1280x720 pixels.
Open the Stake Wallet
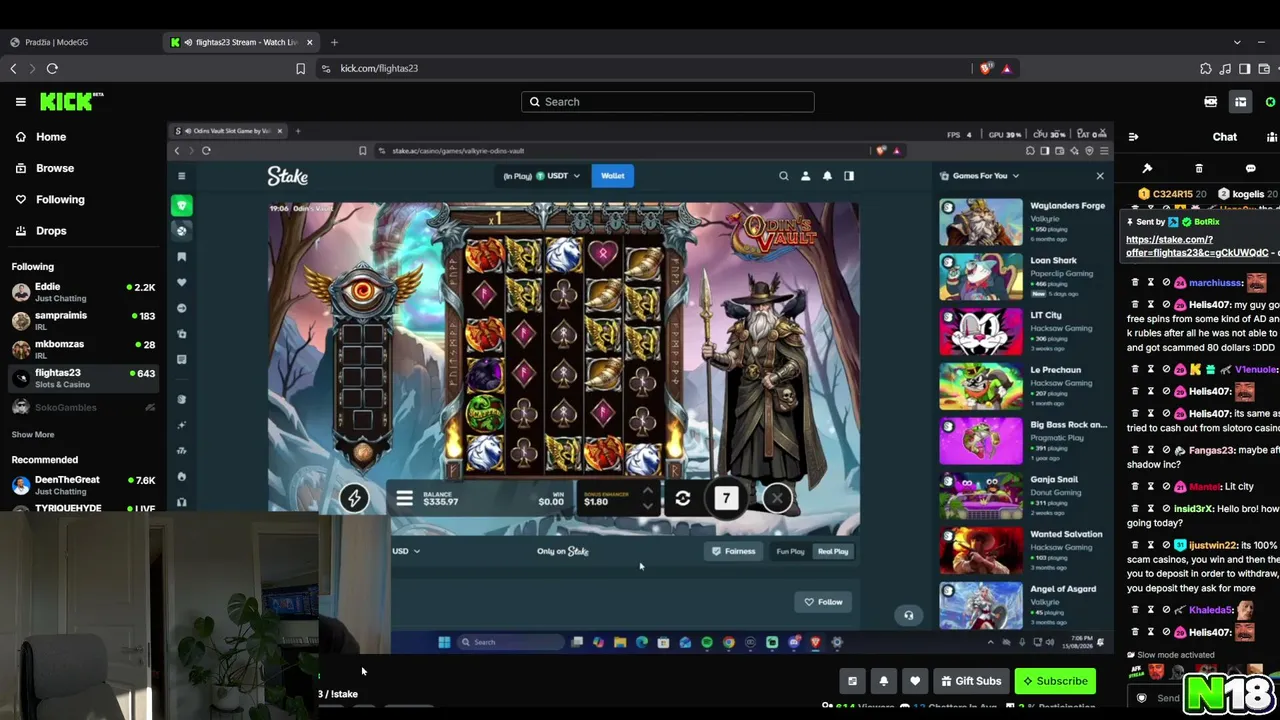pos(612,176)
